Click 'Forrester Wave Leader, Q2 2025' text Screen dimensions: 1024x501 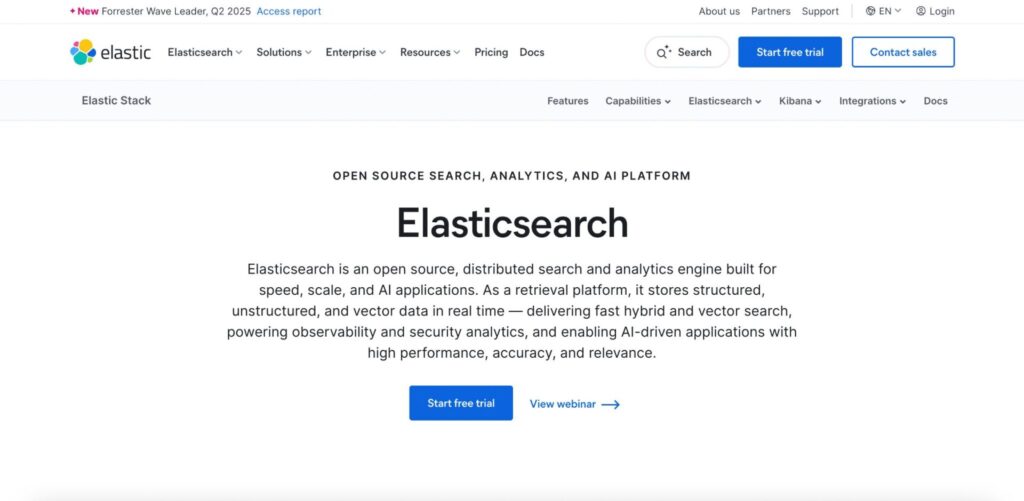pyautogui.click(x=176, y=11)
